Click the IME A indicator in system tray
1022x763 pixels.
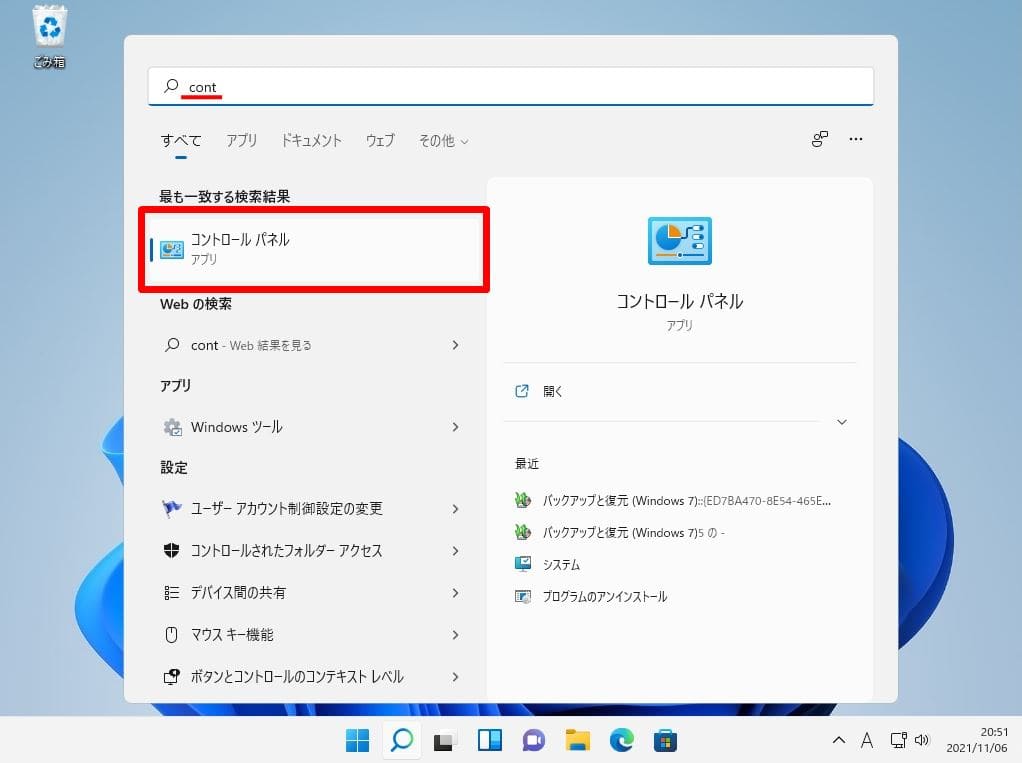(x=866, y=740)
